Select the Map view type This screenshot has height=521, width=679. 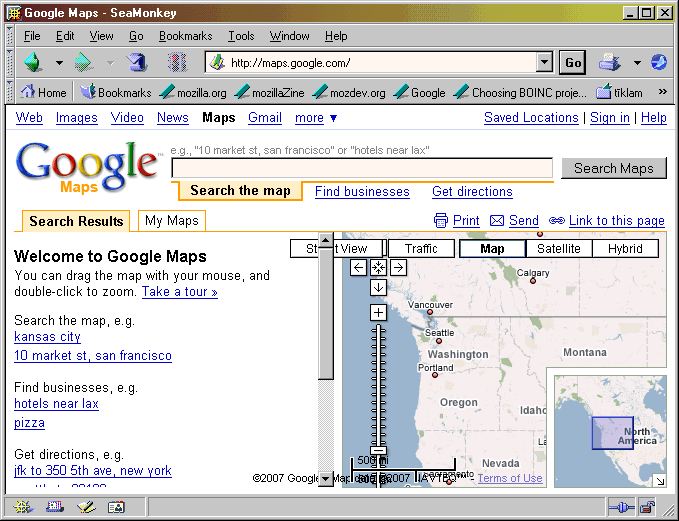pos(492,249)
